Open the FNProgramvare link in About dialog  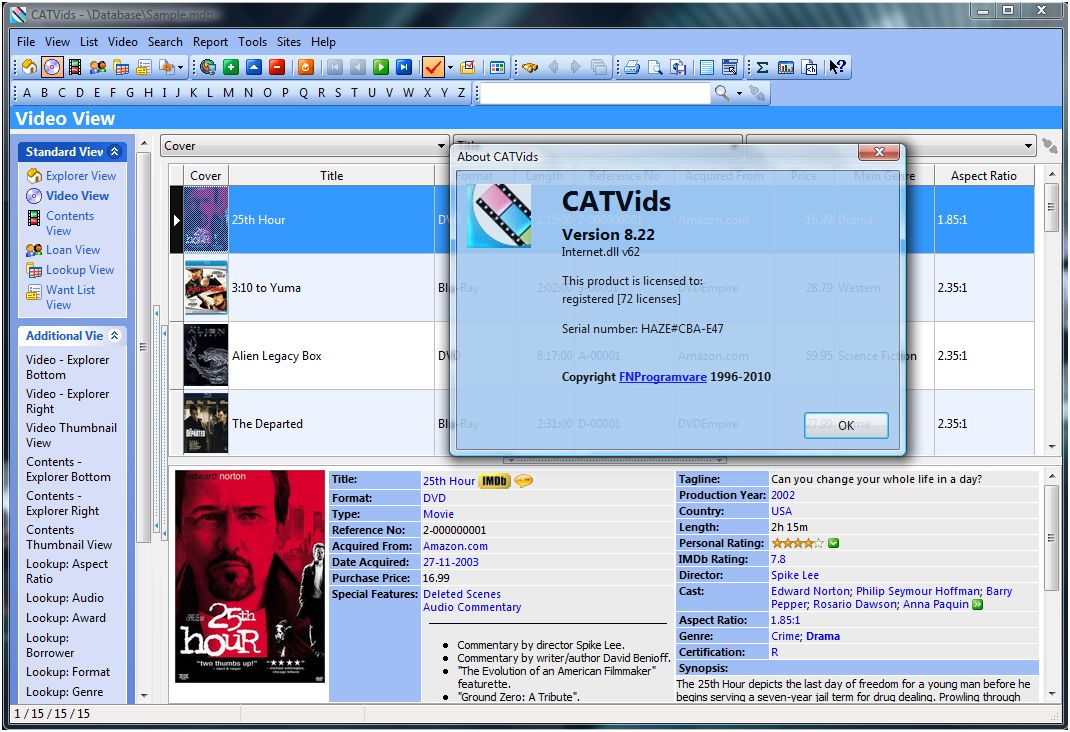tap(663, 377)
